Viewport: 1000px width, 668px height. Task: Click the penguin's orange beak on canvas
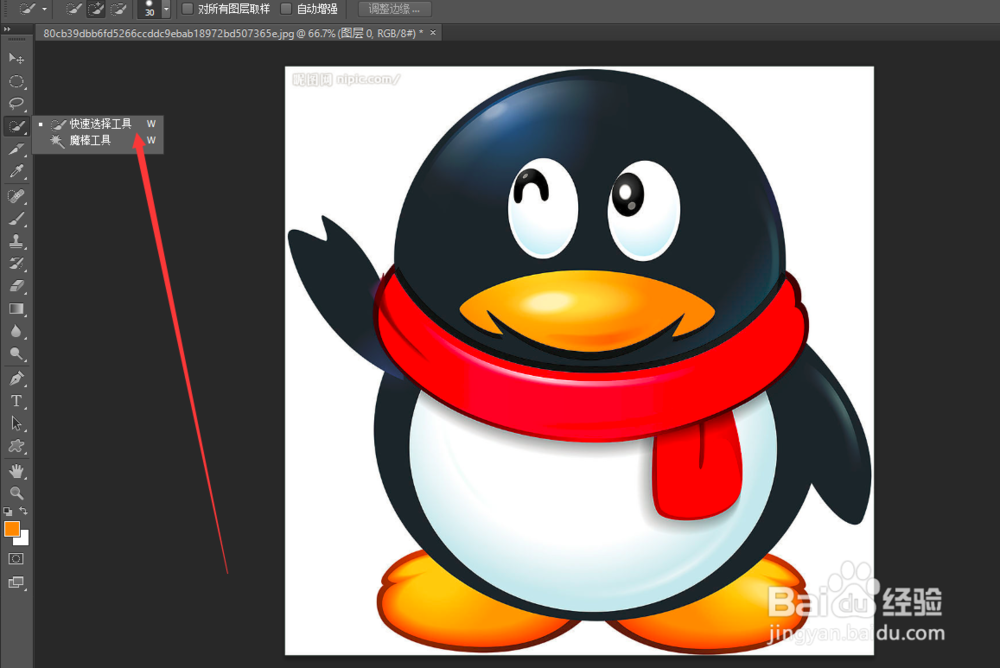[587, 309]
